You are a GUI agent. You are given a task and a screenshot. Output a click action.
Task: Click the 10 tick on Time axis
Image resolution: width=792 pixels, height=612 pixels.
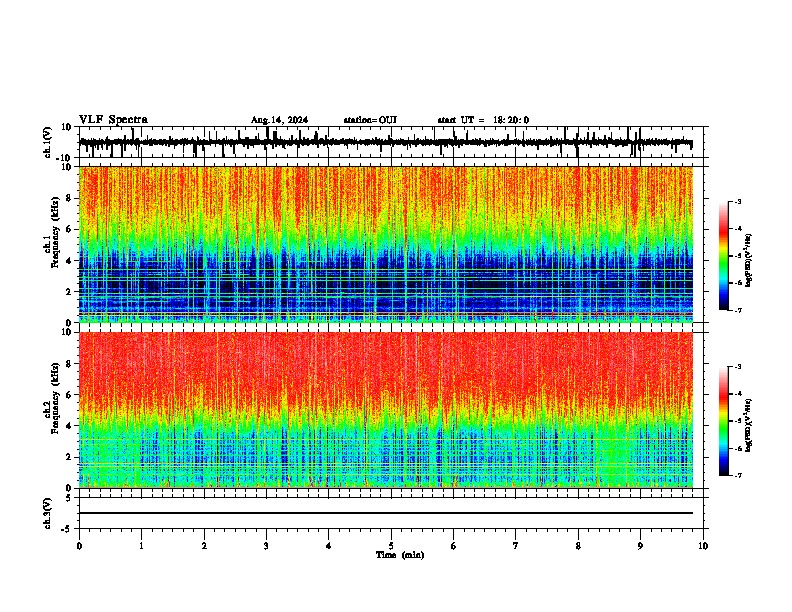(703, 546)
